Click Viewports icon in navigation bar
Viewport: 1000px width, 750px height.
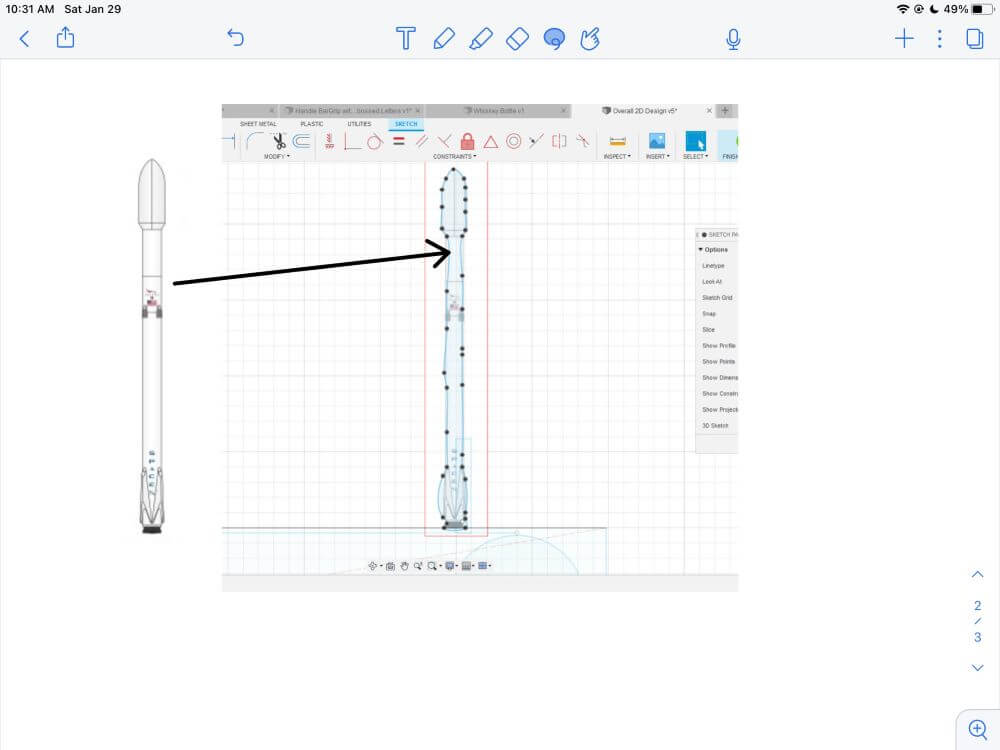[x=483, y=566]
